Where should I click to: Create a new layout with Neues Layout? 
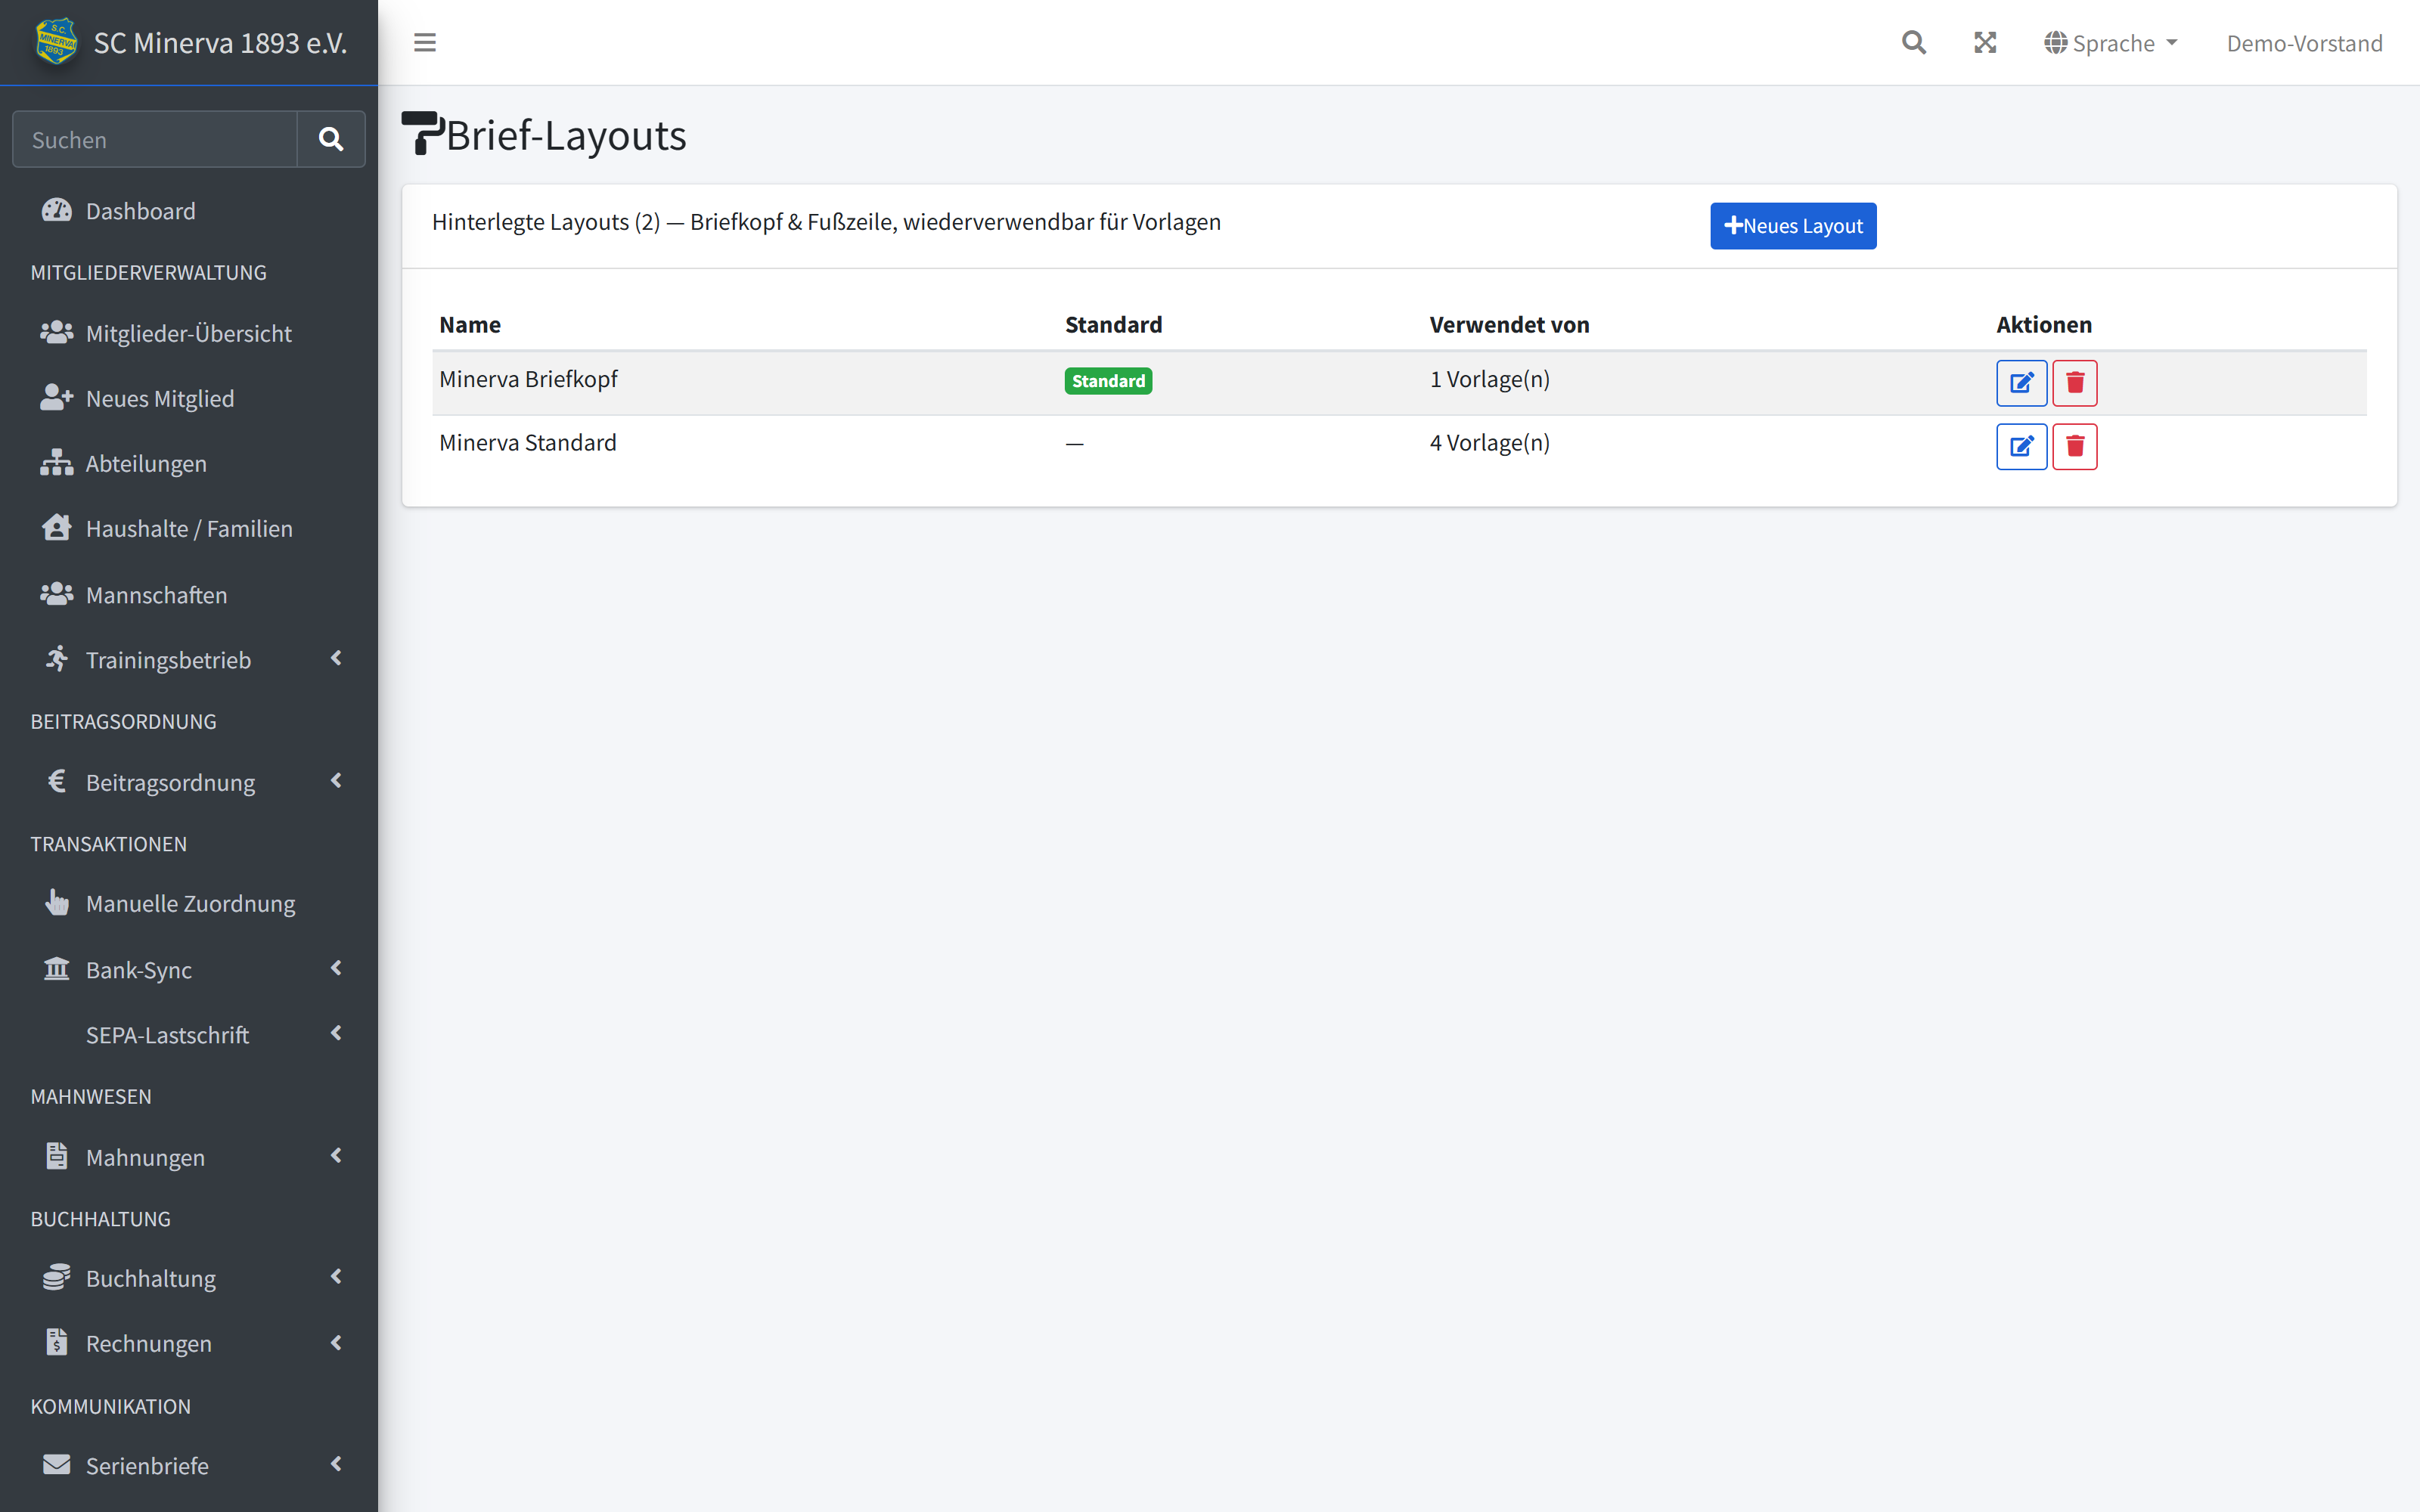(x=1793, y=226)
